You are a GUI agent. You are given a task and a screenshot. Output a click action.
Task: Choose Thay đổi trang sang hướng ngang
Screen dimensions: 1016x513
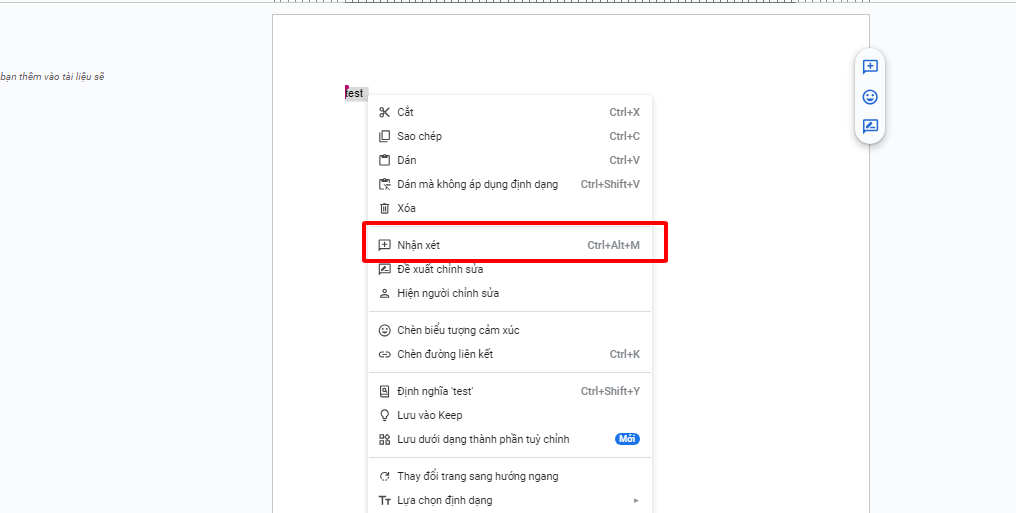[477, 476]
